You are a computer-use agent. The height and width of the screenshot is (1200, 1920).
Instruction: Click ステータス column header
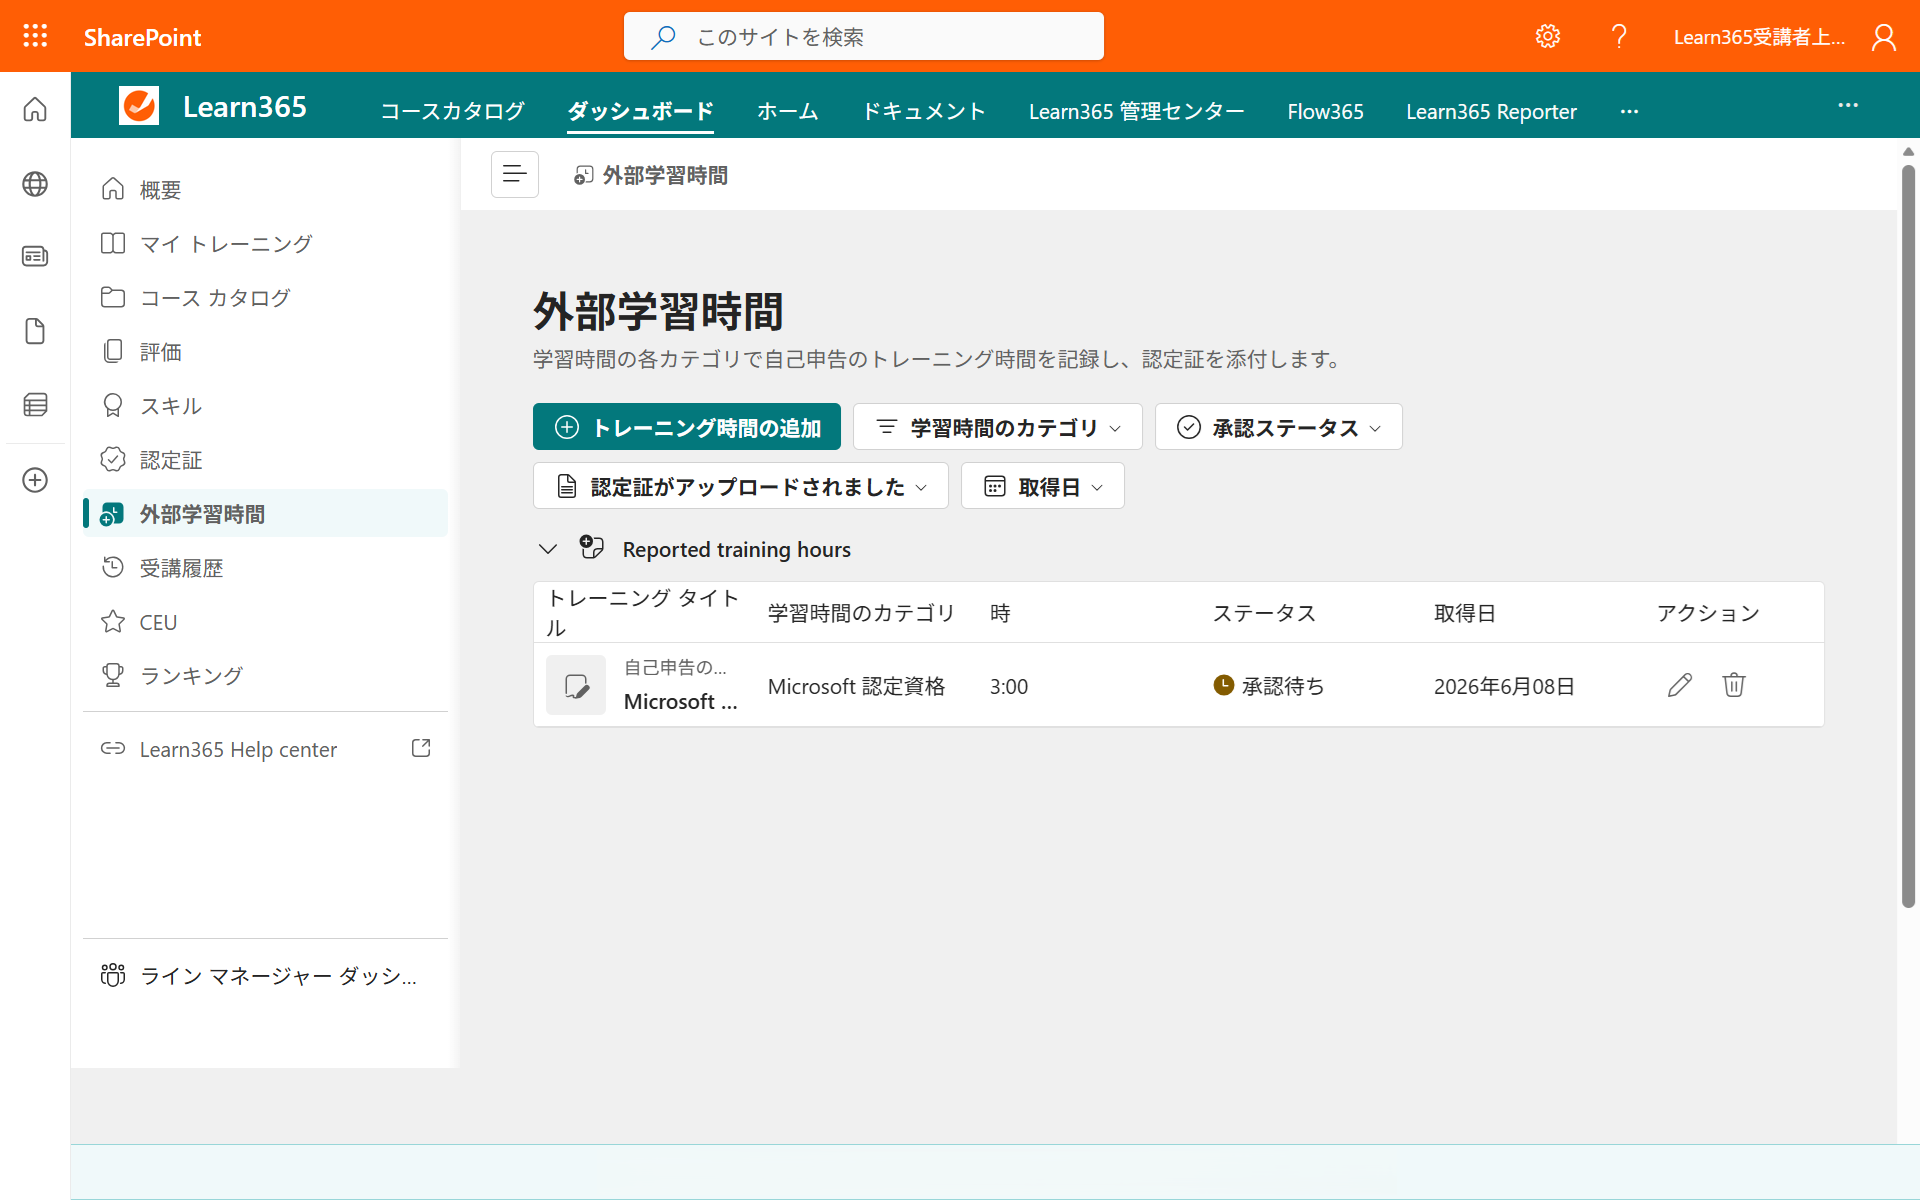[1264, 613]
